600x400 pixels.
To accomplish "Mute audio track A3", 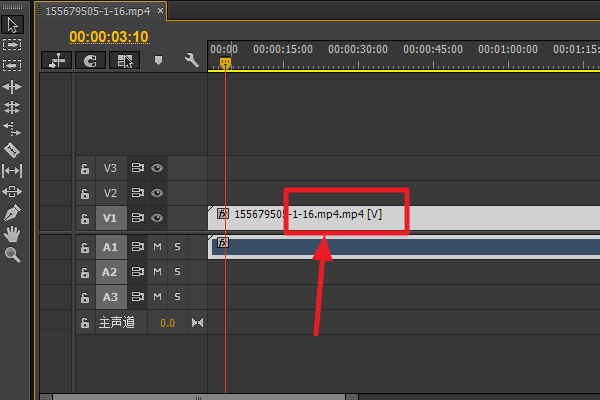I will [157, 297].
